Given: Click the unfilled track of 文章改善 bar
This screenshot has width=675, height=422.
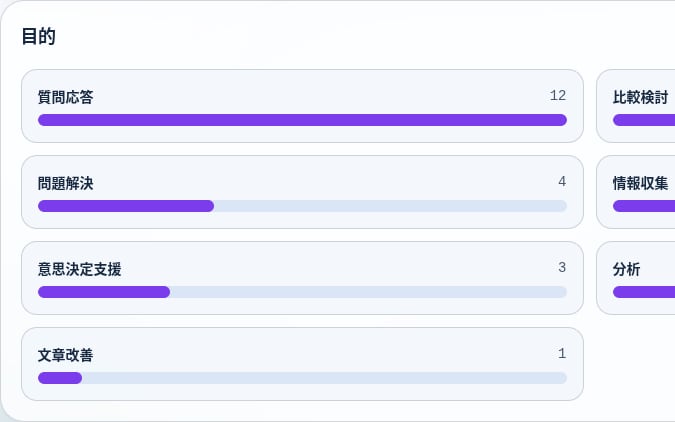Looking at the screenshot, I should point(325,379).
